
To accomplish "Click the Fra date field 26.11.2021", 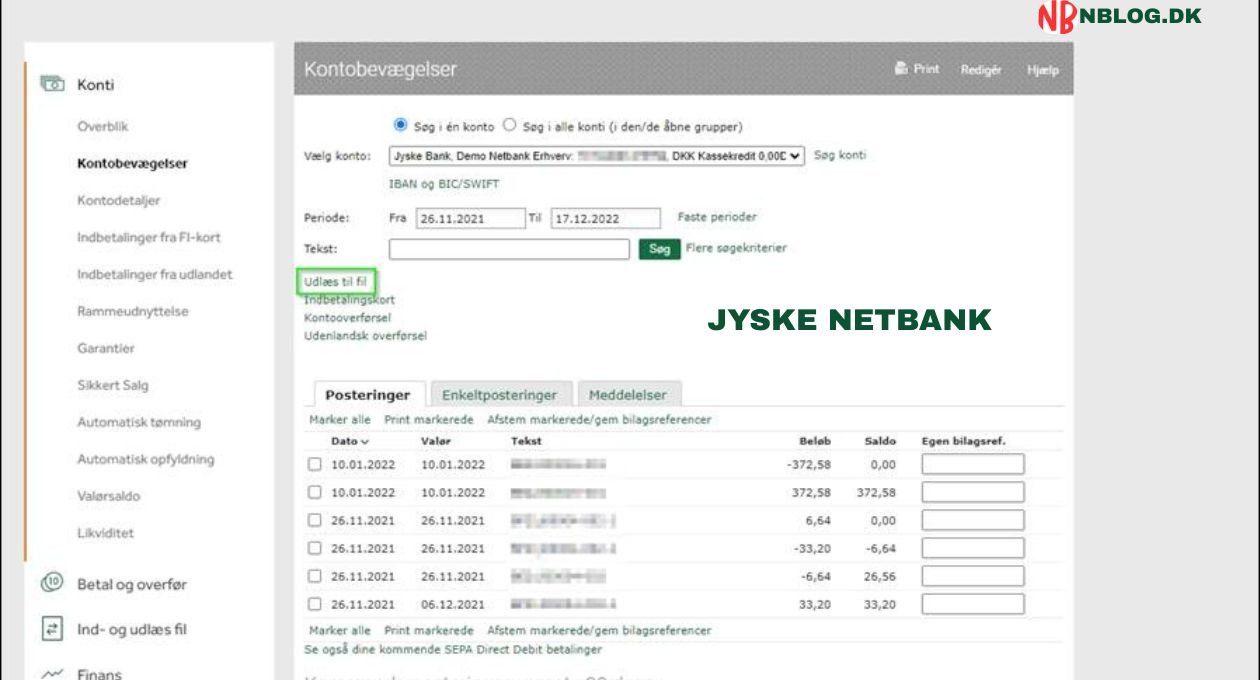I will 470,219.
